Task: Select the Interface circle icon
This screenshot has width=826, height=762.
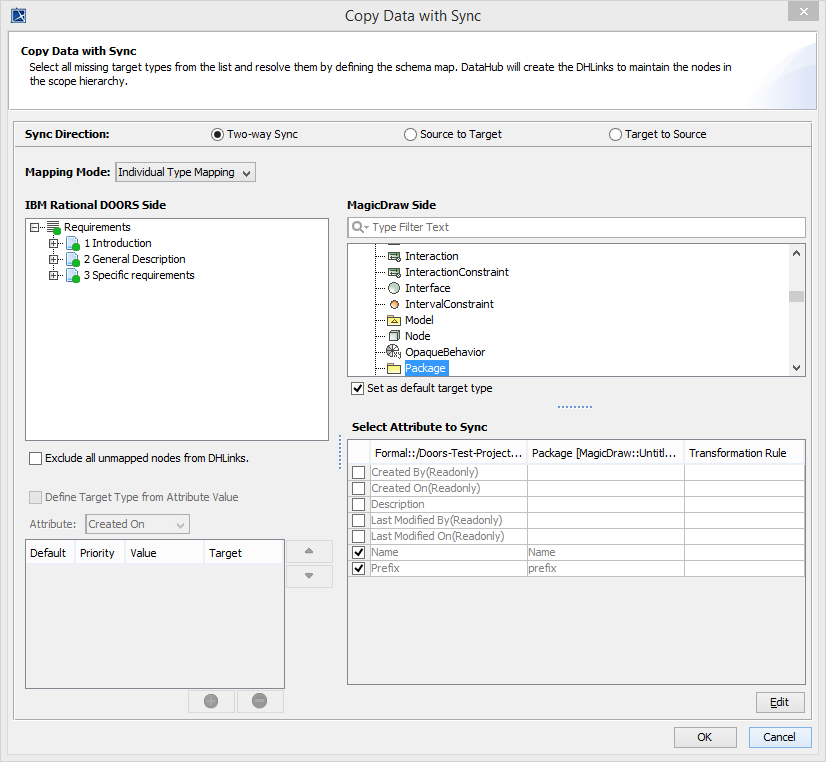Action: pyautogui.click(x=394, y=288)
